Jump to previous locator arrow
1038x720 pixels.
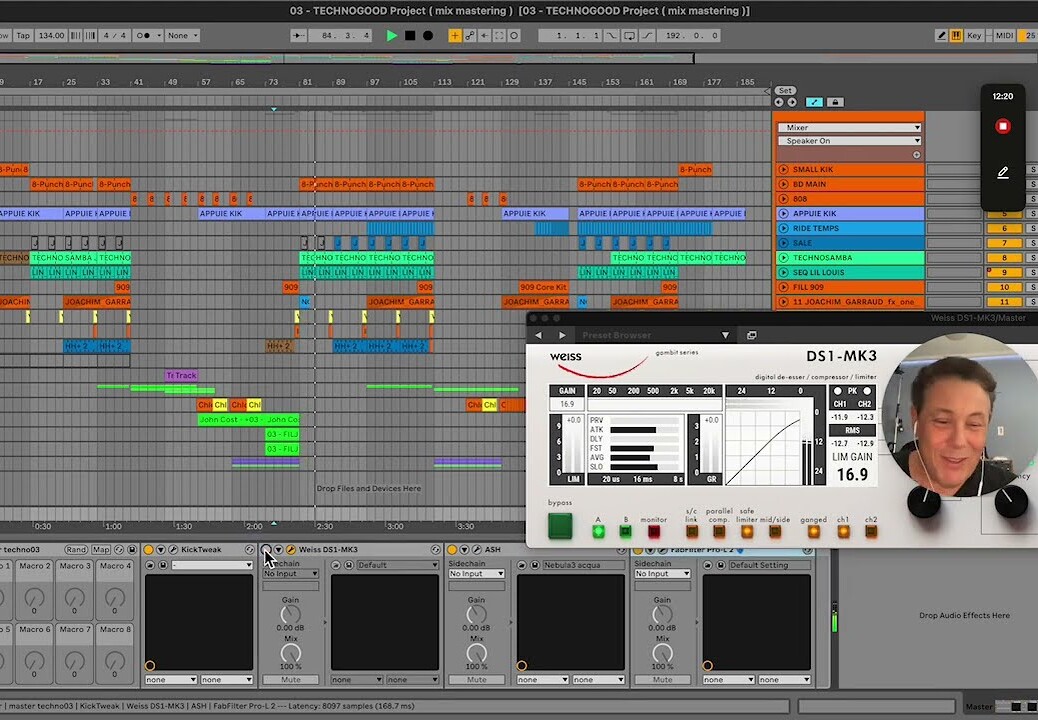click(x=779, y=102)
